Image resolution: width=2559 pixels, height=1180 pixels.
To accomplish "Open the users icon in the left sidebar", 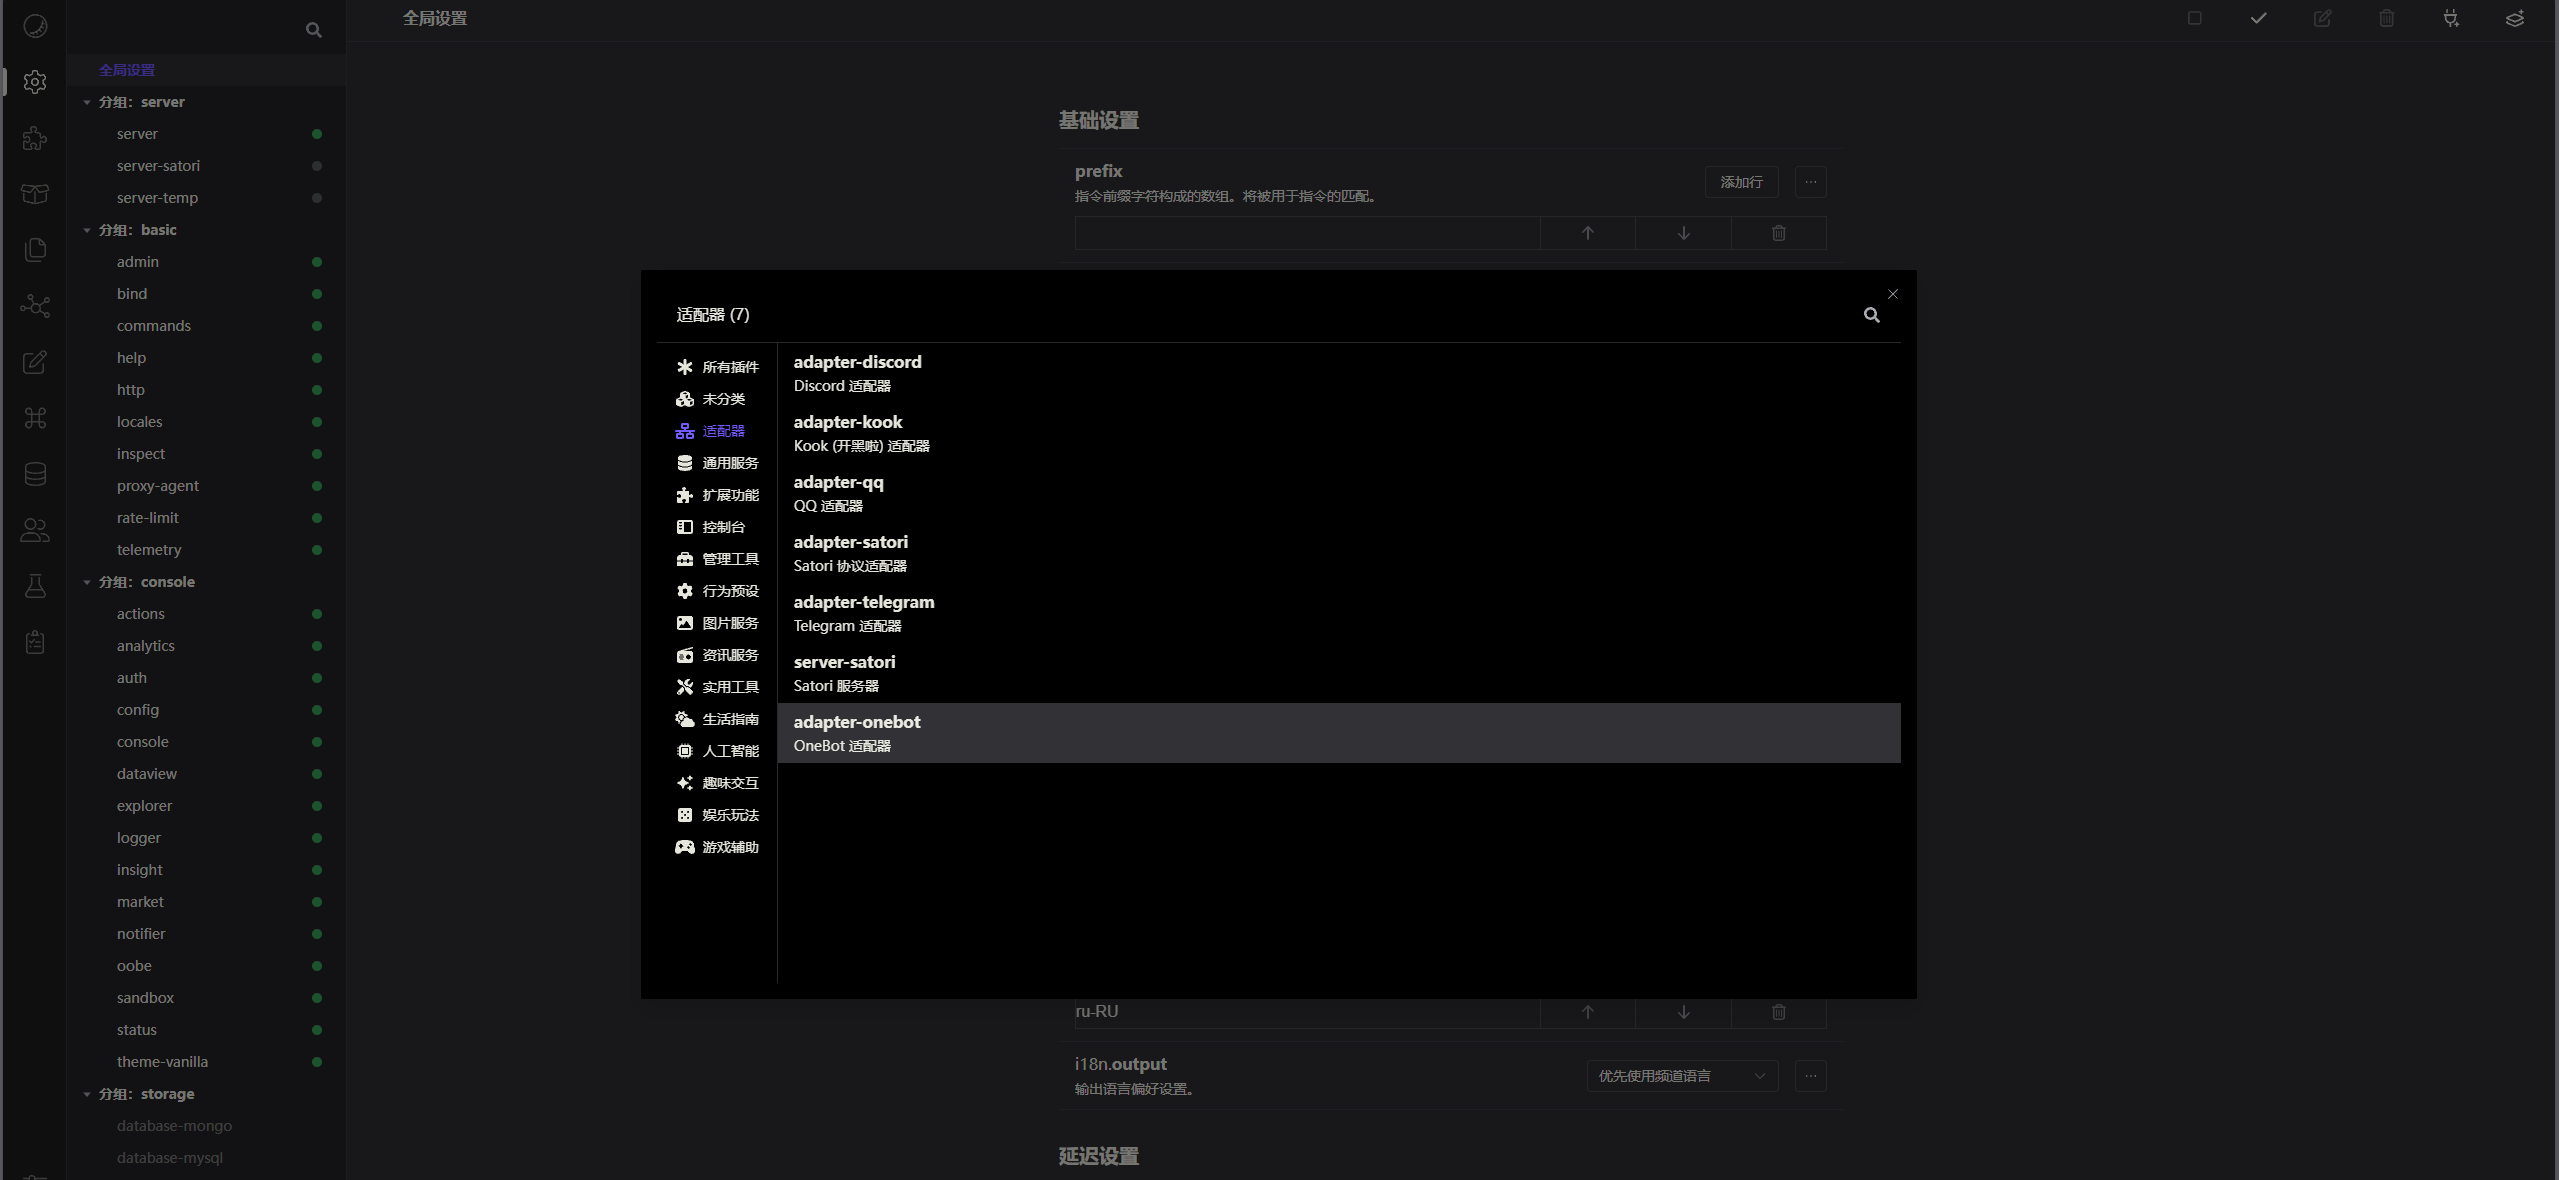I will [x=35, y=530].
